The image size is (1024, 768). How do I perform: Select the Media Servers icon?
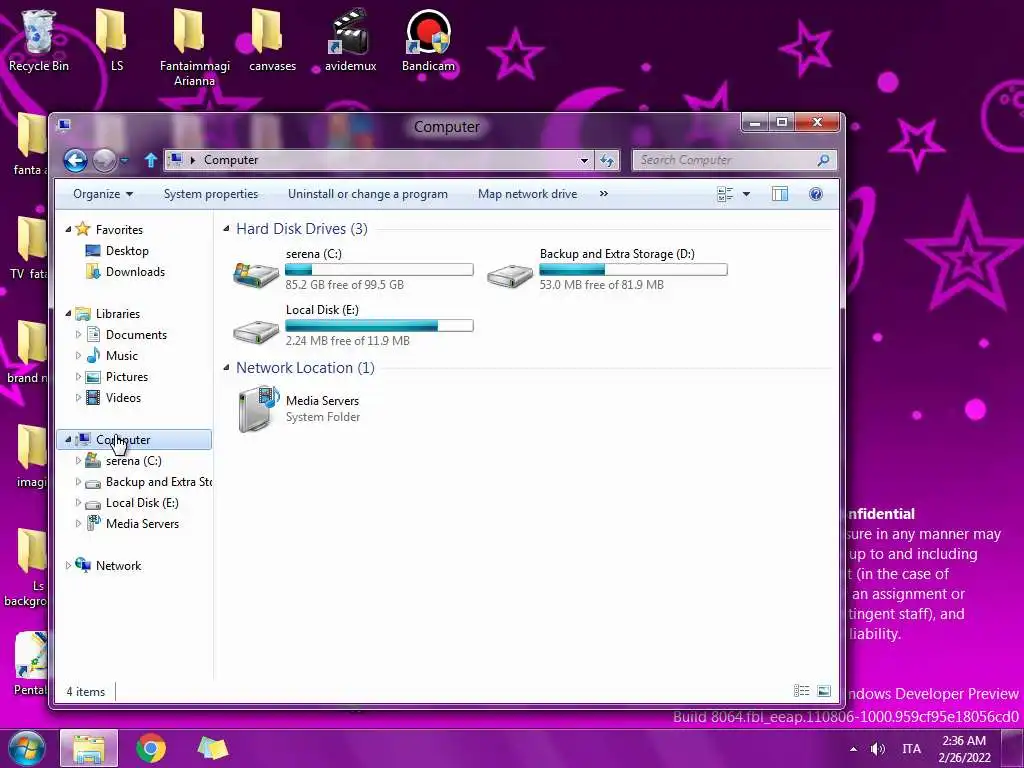pos(258,409)
